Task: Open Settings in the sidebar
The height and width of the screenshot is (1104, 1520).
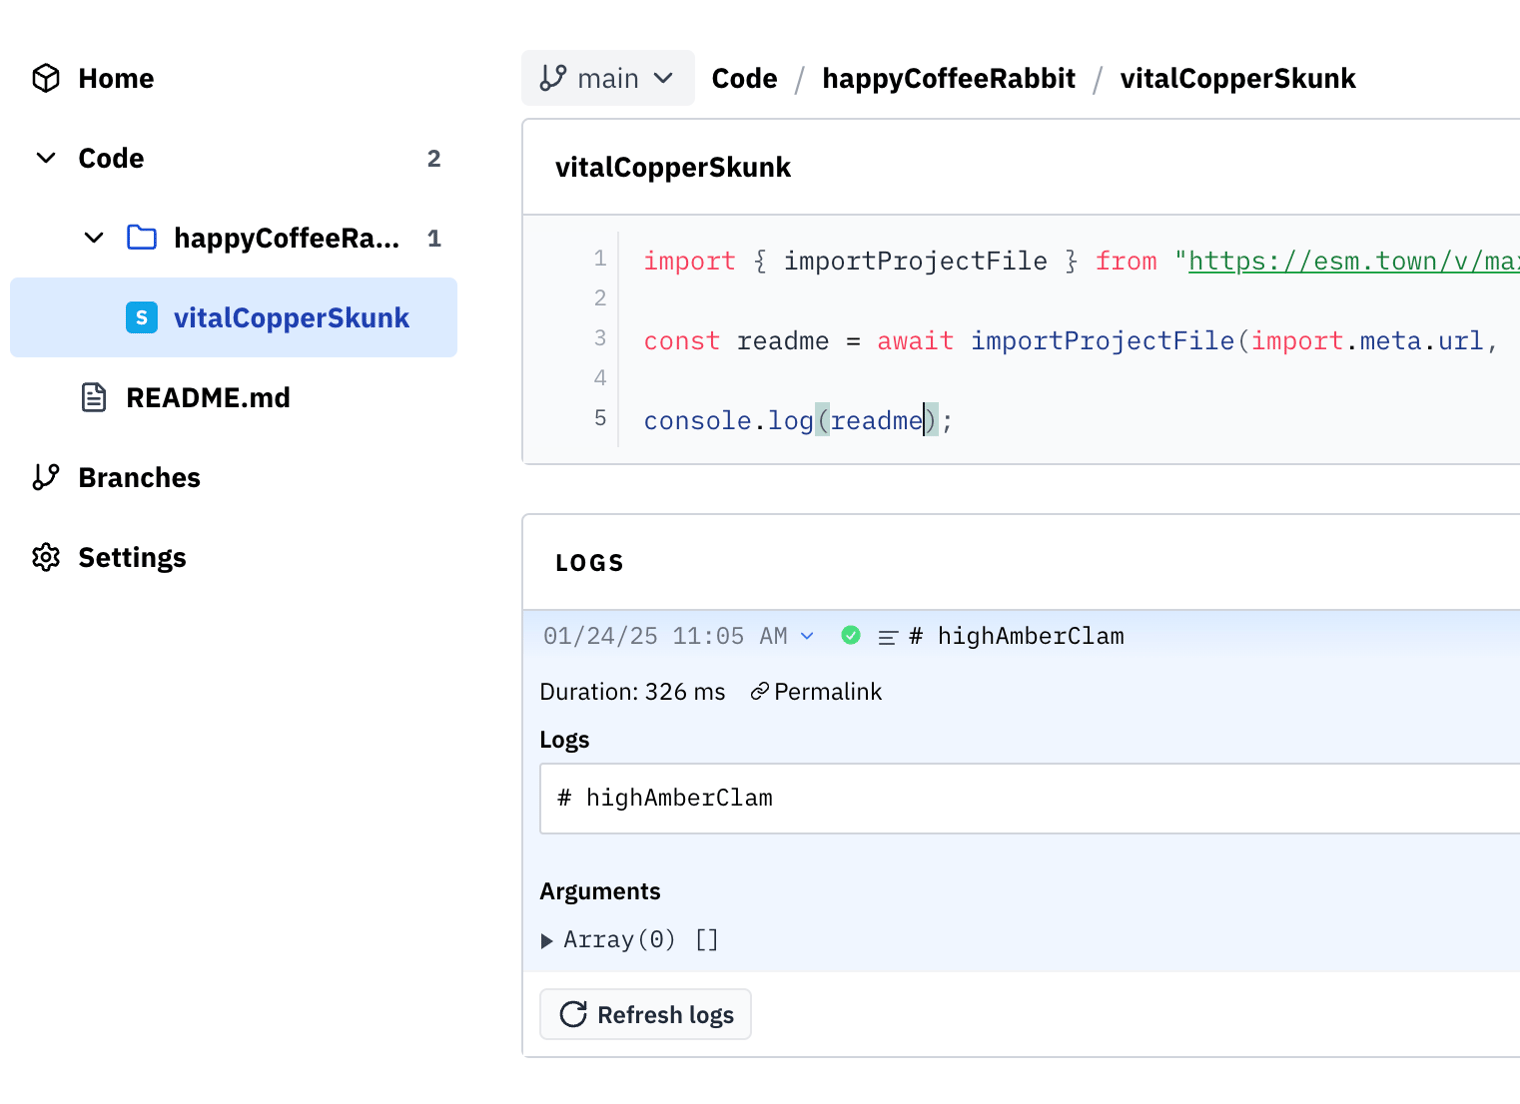Action: 132,558
